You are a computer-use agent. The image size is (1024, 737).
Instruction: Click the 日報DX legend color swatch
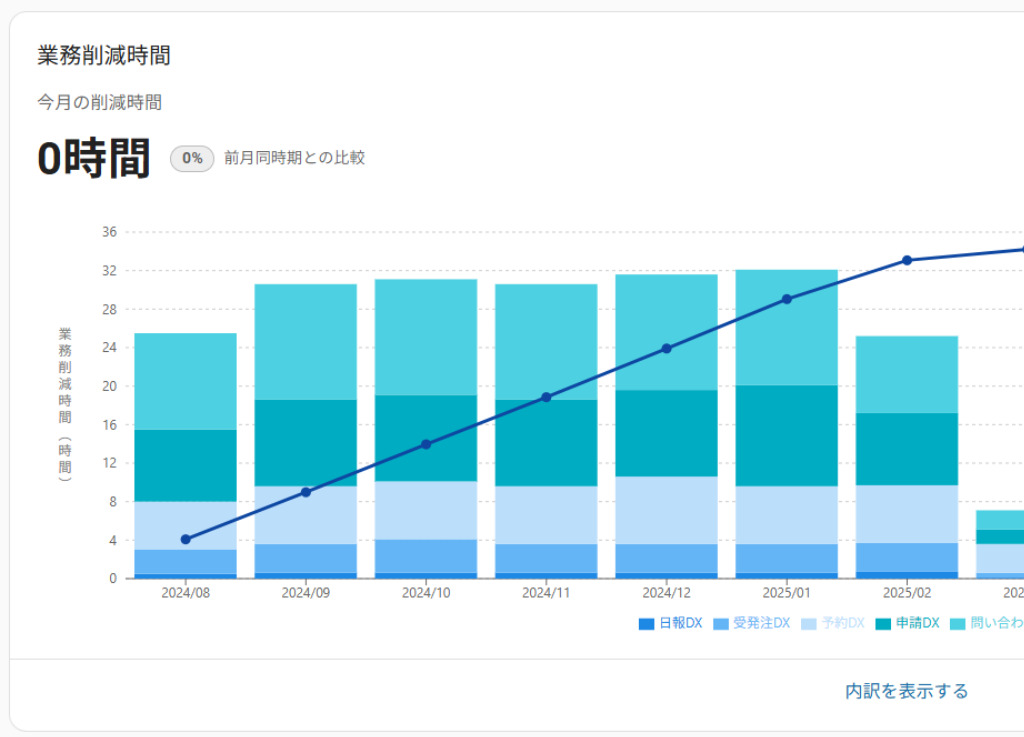click(x=647, y=624)
